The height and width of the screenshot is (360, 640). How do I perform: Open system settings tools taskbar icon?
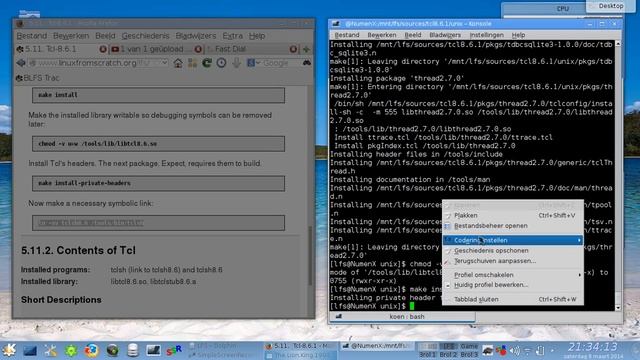point(51,350)
